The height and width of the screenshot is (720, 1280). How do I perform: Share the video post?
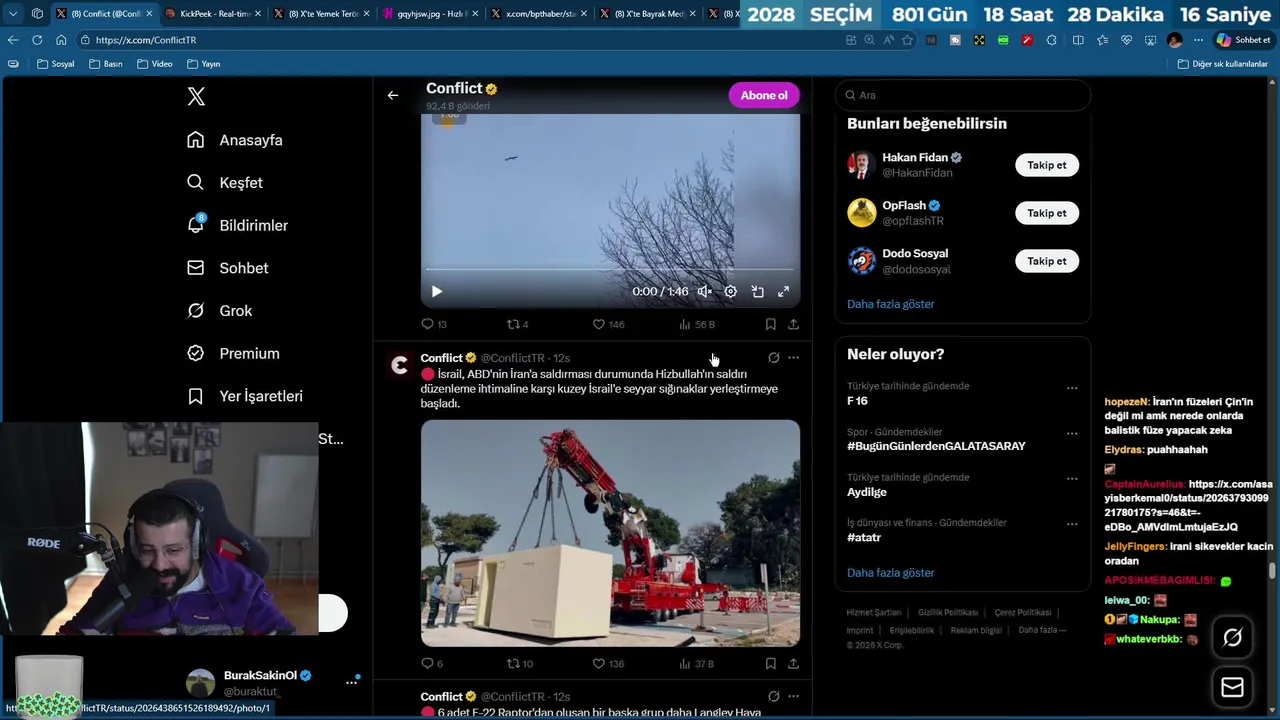pos(793,324)
